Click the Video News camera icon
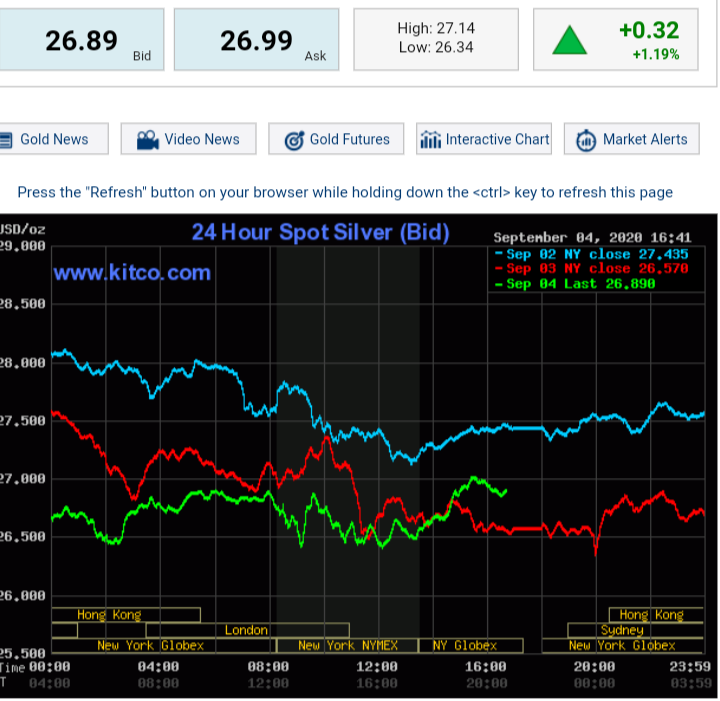Screen dimensions: 720x701 148,140
